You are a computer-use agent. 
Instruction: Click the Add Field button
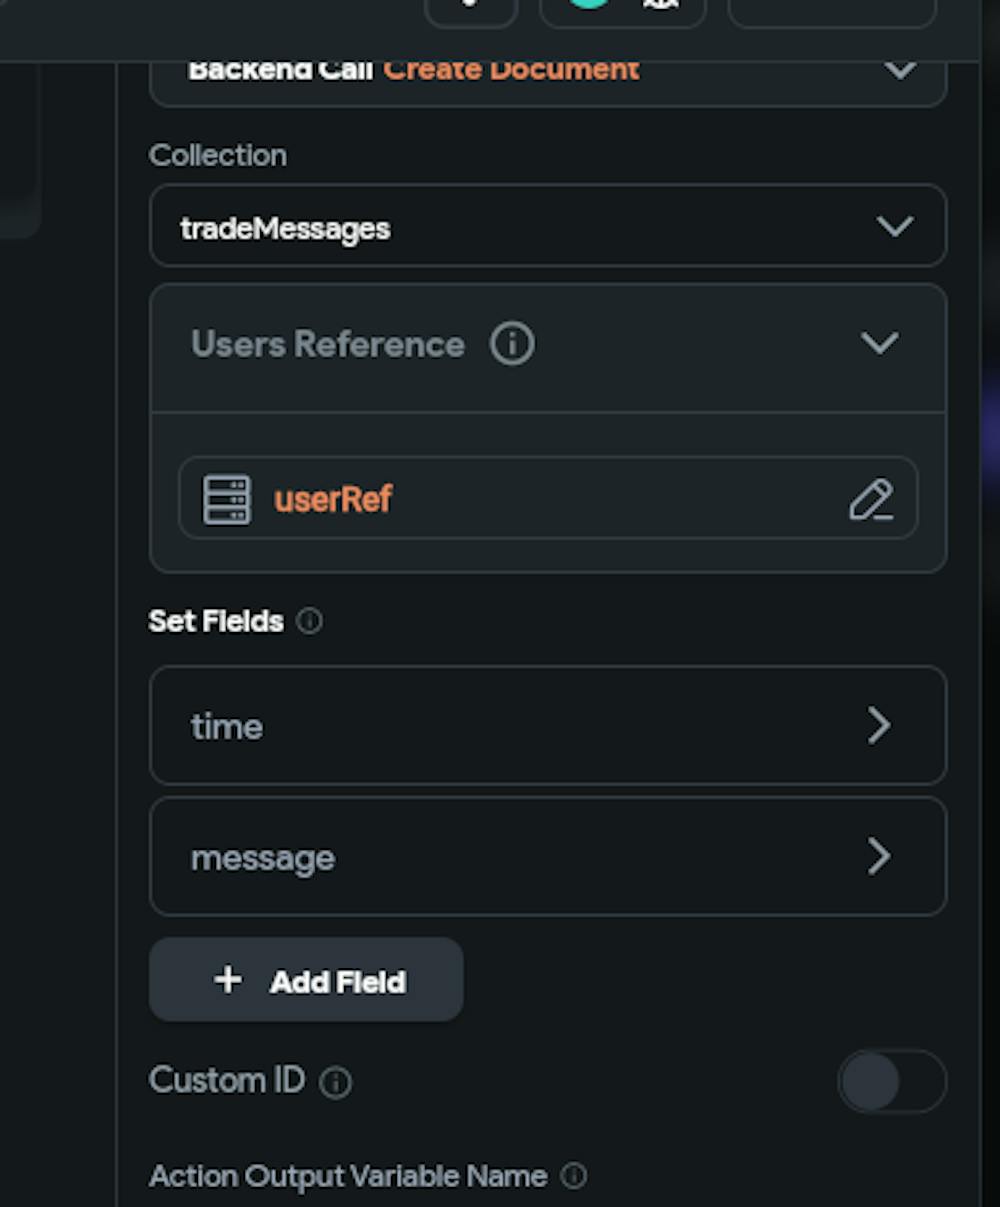tap(306, 981)
